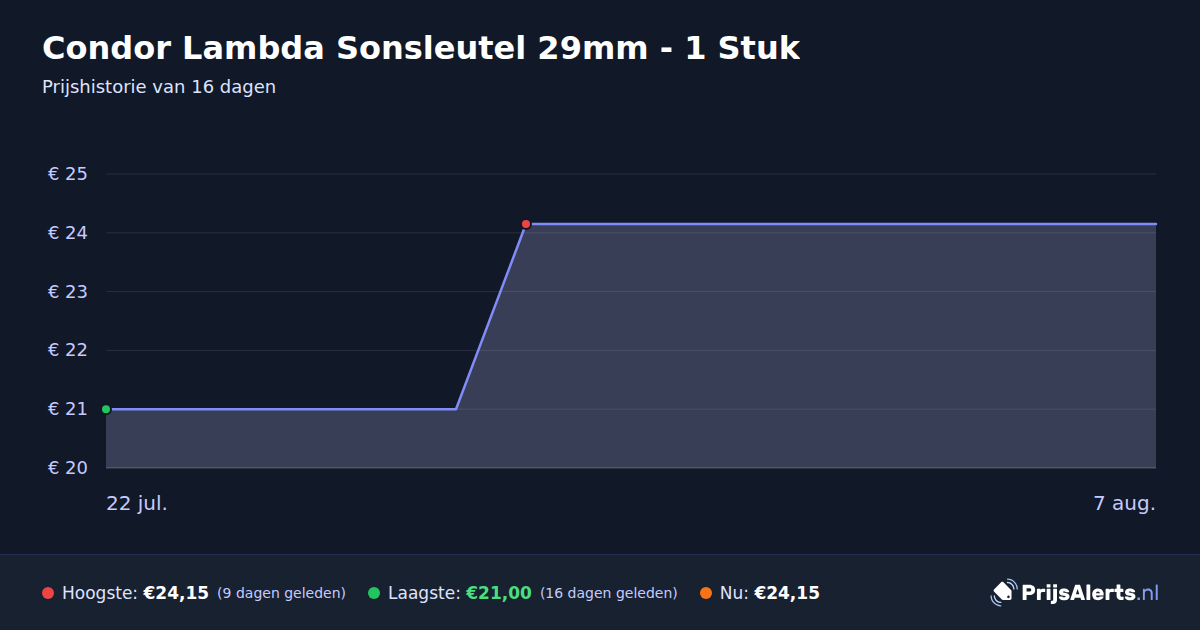Click the € 22 axis label
The width and height of the screenshot is (1200, 630).
point(68,350)
